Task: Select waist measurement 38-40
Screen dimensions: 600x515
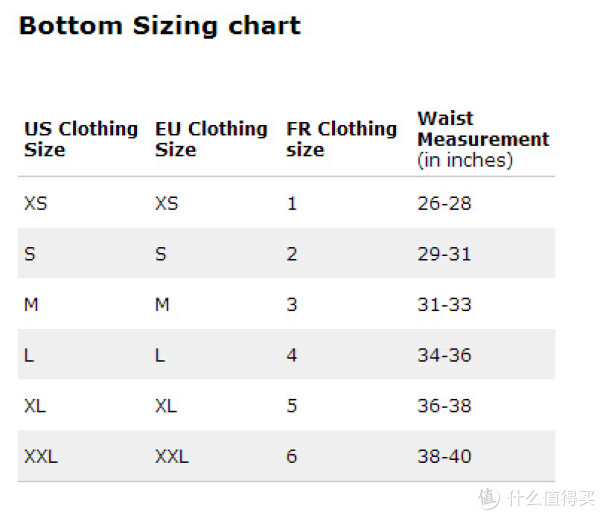Action: click(444, 456)
